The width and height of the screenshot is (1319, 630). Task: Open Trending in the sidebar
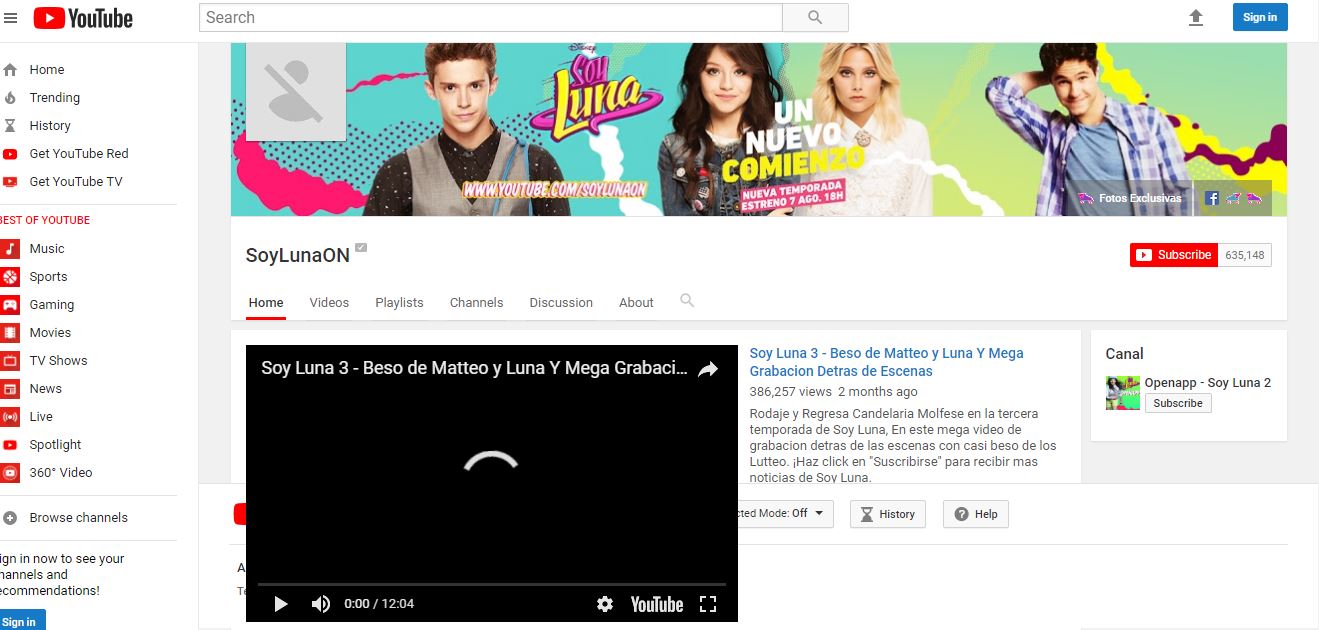55,98
